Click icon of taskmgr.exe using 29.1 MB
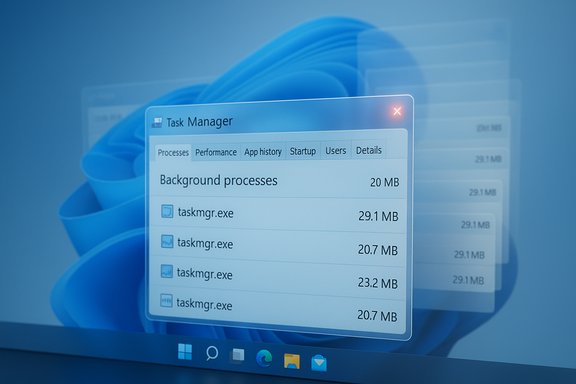This screenshot has width=576, height=384. pos(167,212)
